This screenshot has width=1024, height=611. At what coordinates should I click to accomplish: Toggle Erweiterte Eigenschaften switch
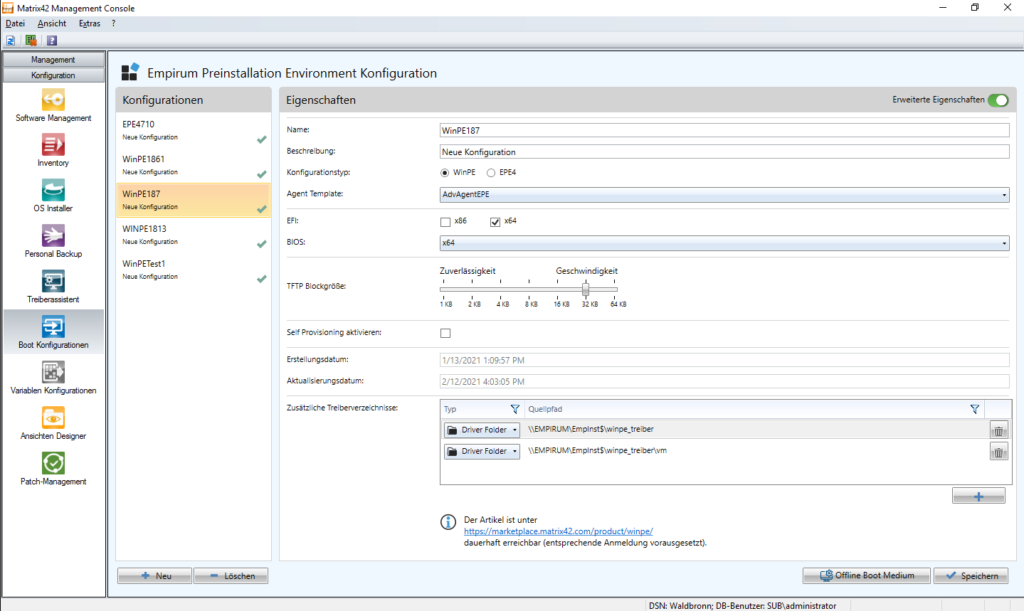tap(998, 100)
